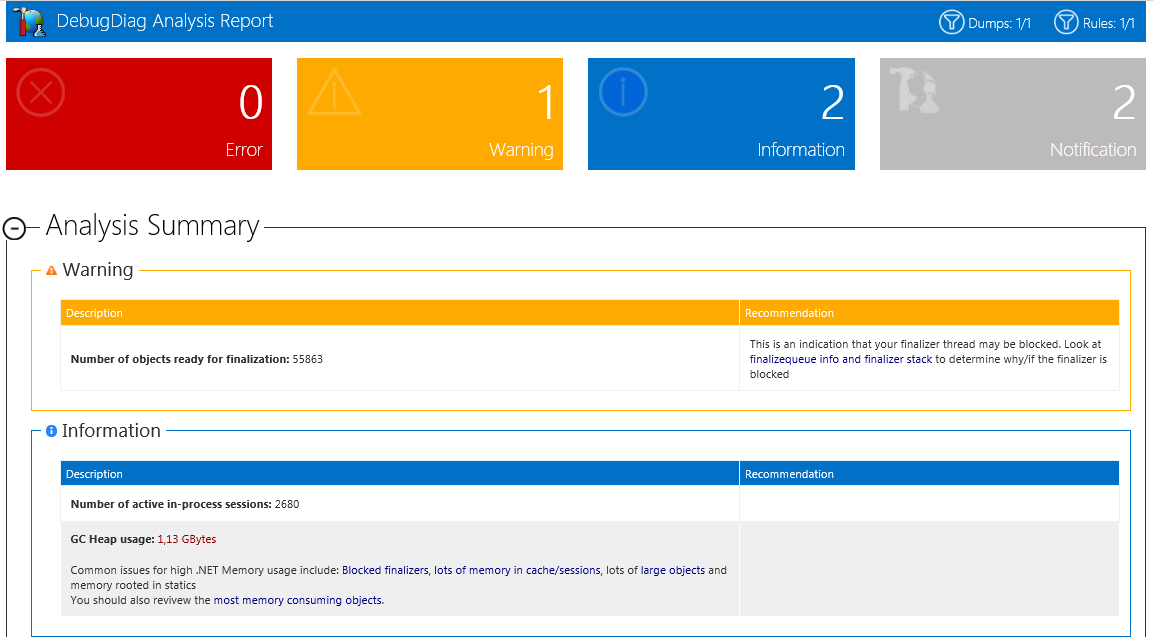Screen dimensions: 1153x637
Task: Click Information table Recommendation column header
Action: click(929, 474)
